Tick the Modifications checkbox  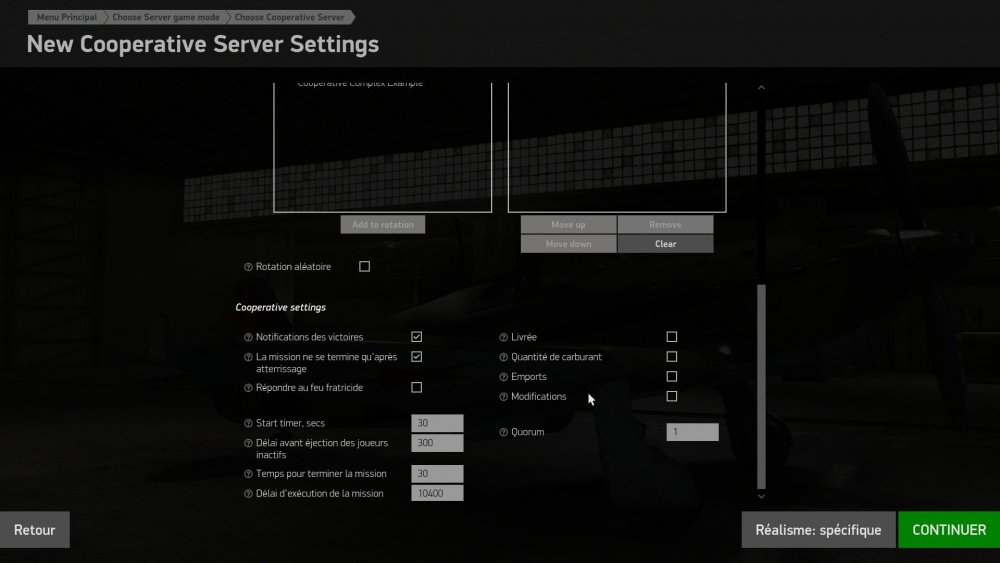672,396
